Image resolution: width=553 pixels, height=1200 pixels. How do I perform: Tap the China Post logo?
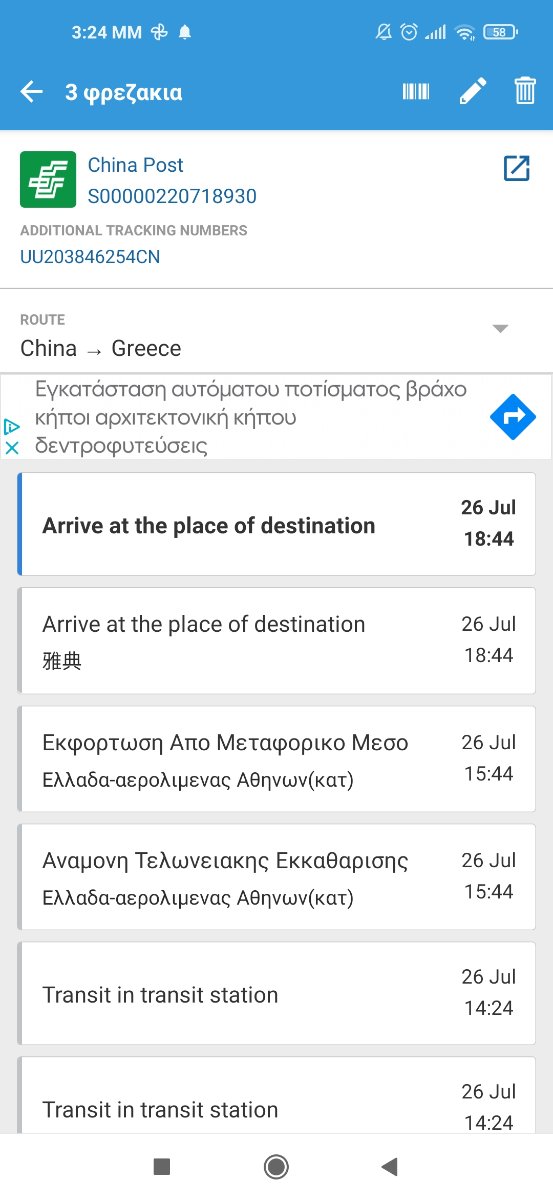[x=48, y=180]
